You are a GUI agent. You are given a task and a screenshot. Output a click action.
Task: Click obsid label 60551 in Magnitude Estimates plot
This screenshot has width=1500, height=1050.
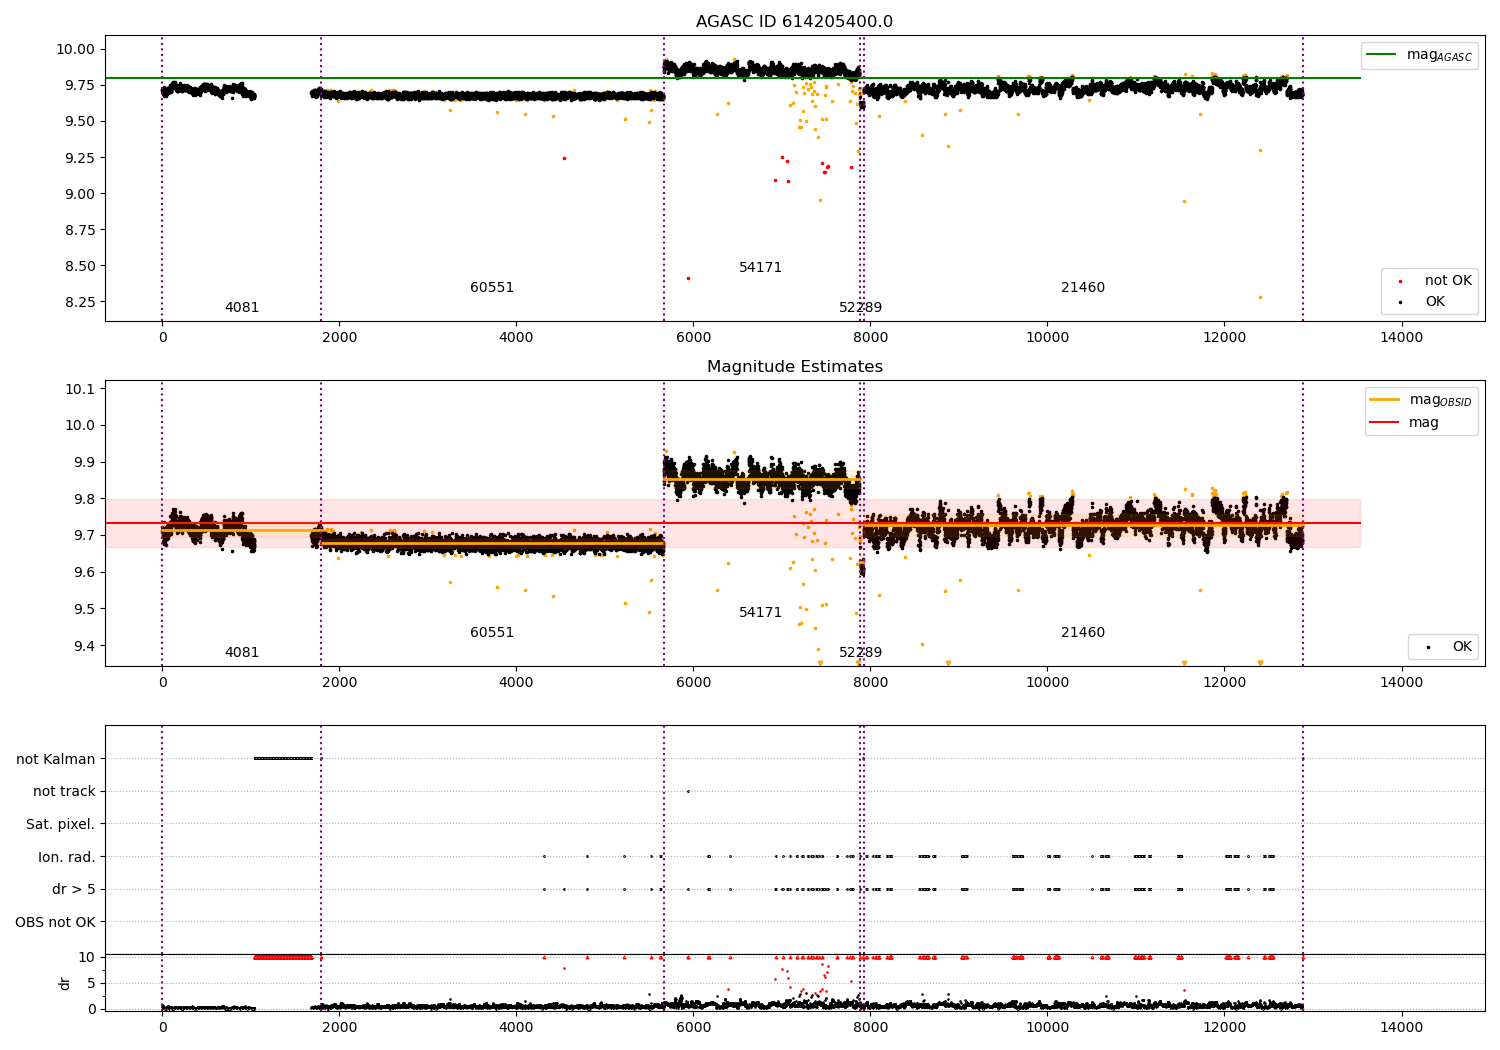click(492, 632)
